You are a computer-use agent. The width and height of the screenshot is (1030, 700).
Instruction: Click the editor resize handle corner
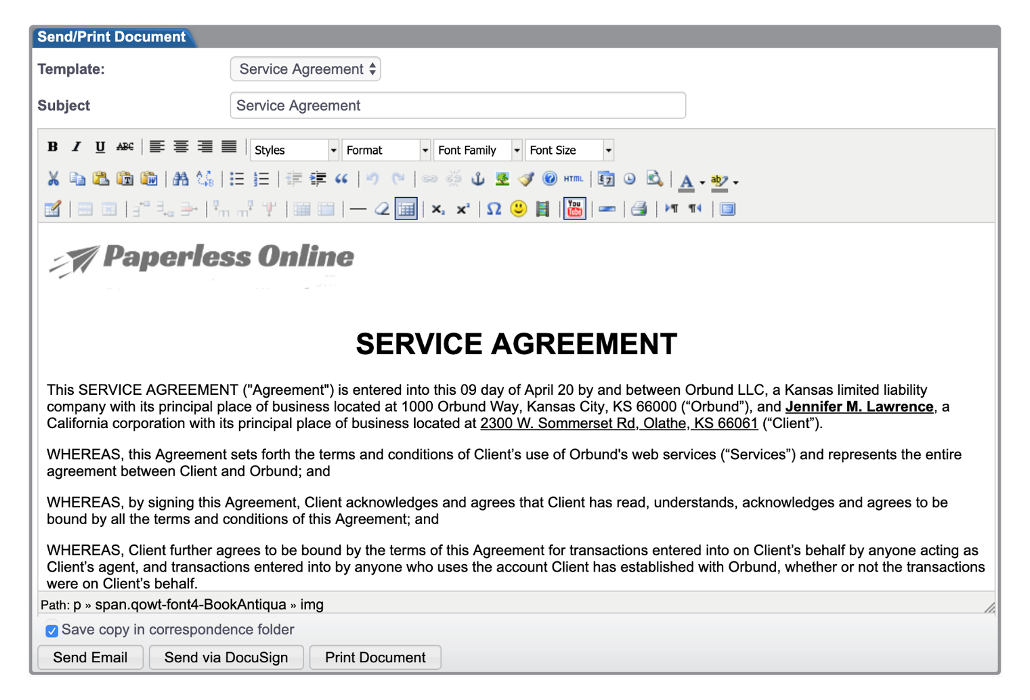pos(989,607)
